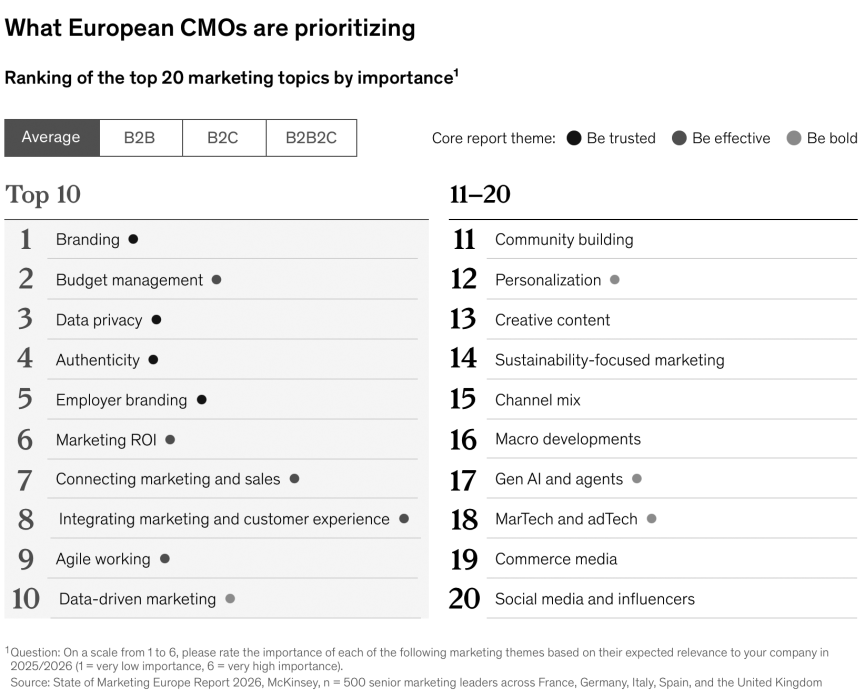Click the Be effective legend dot
Viewport: 864px width, 698px height.
click(680, 138)
